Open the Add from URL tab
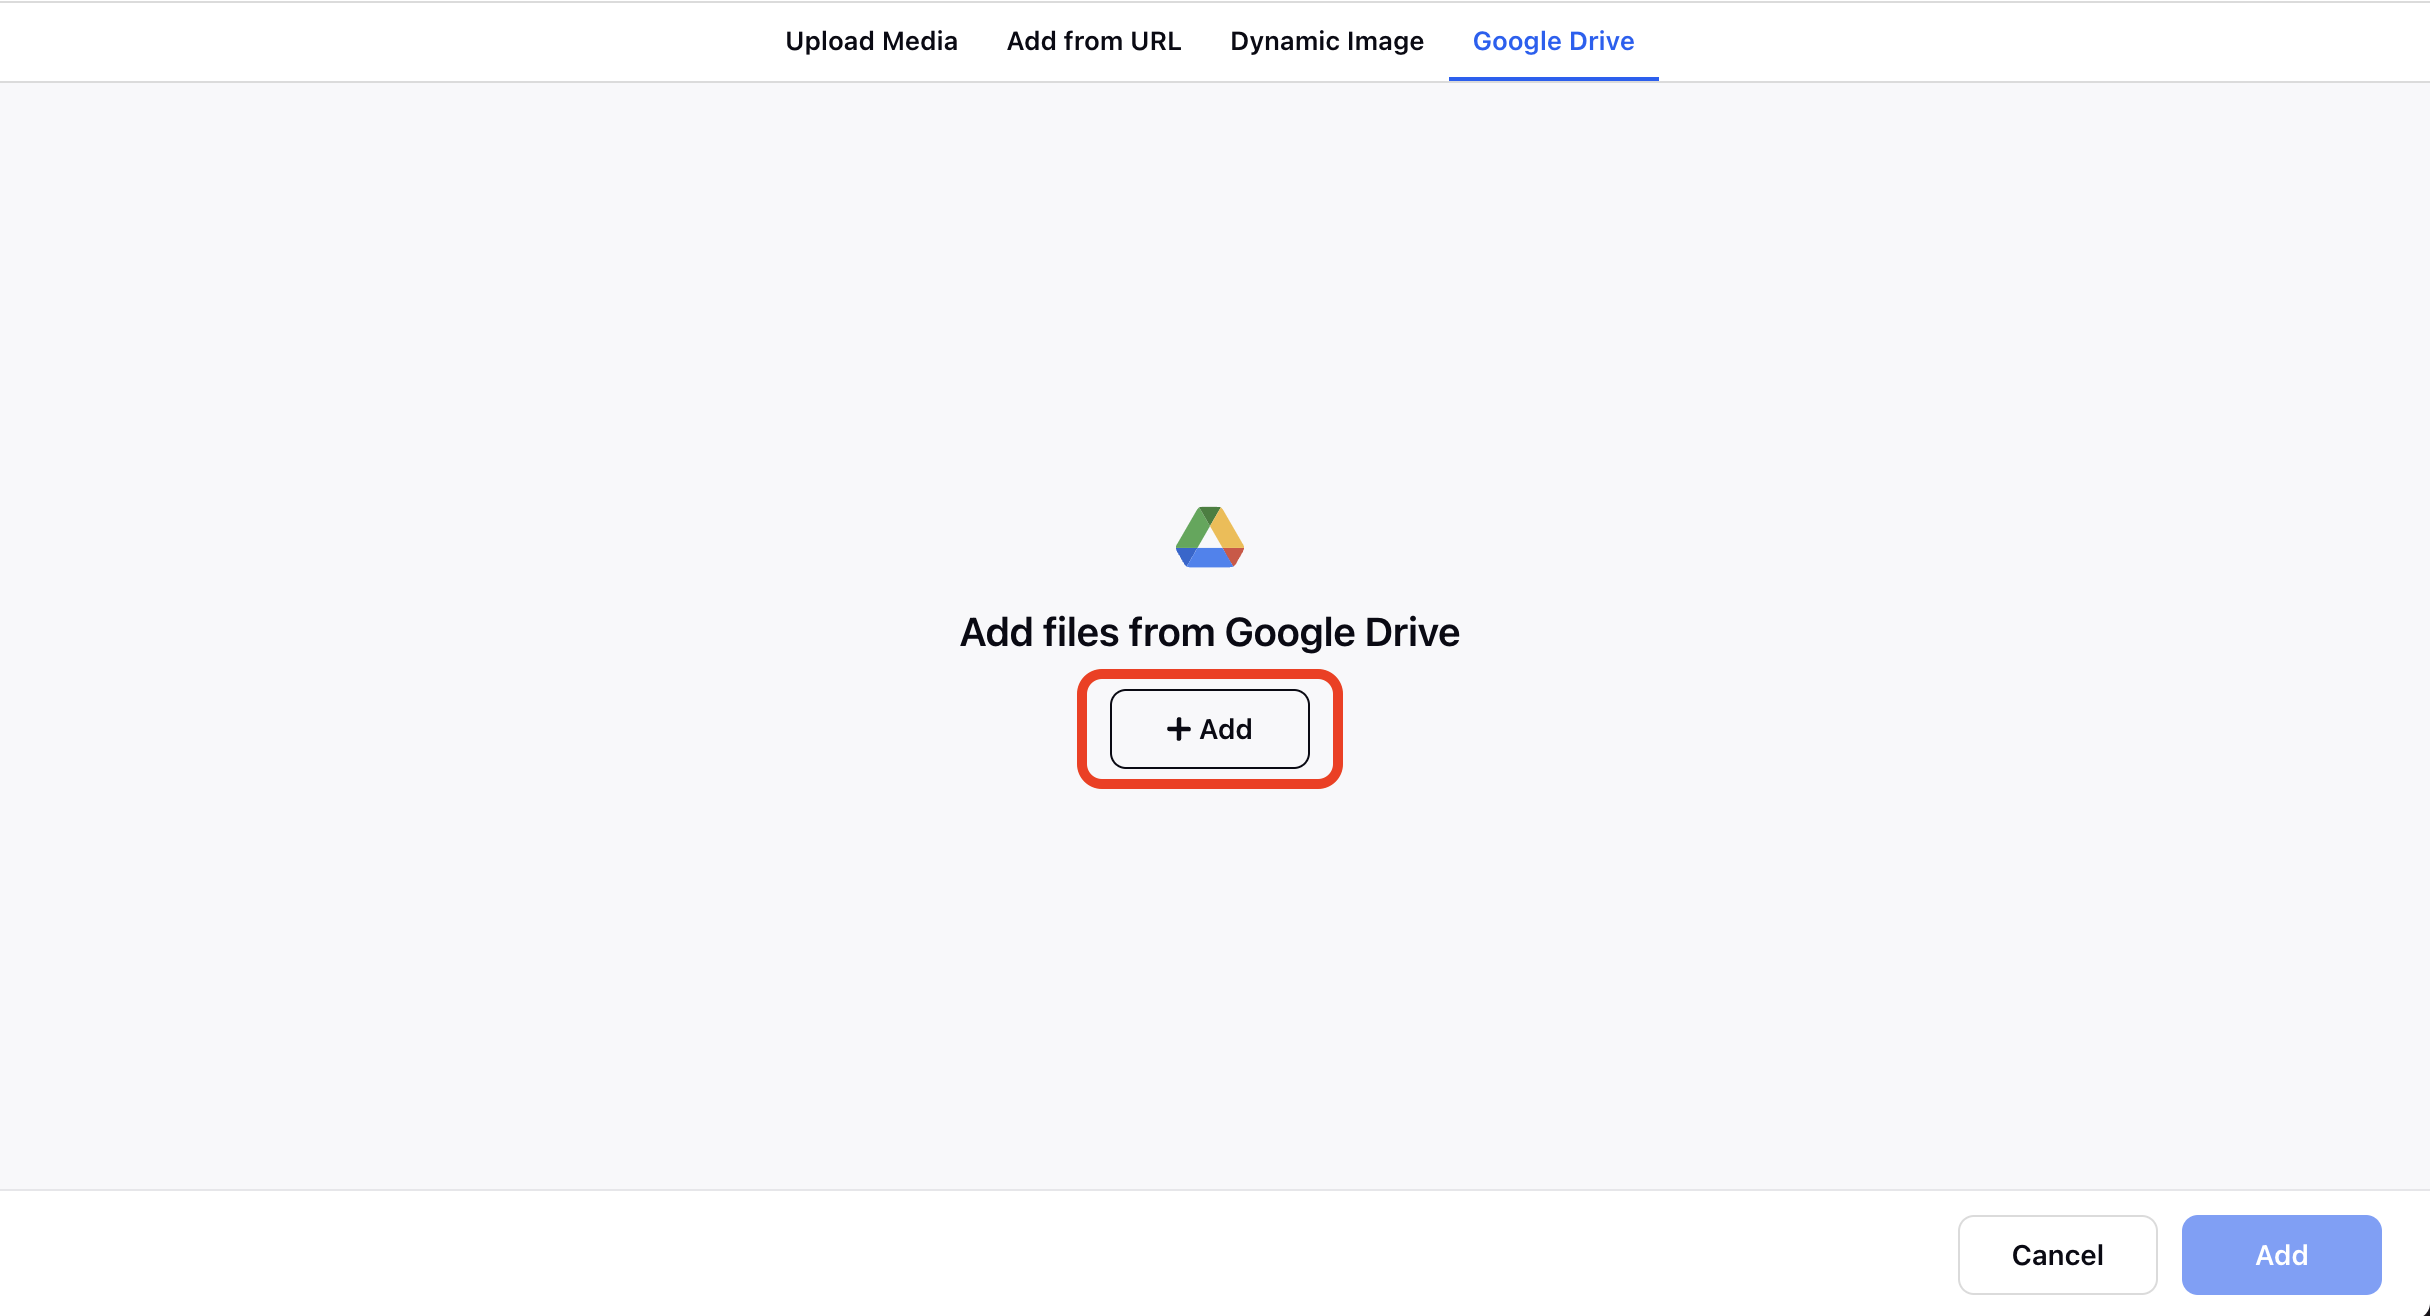The image size is (2430, 1316). [x=1094, y=41]
